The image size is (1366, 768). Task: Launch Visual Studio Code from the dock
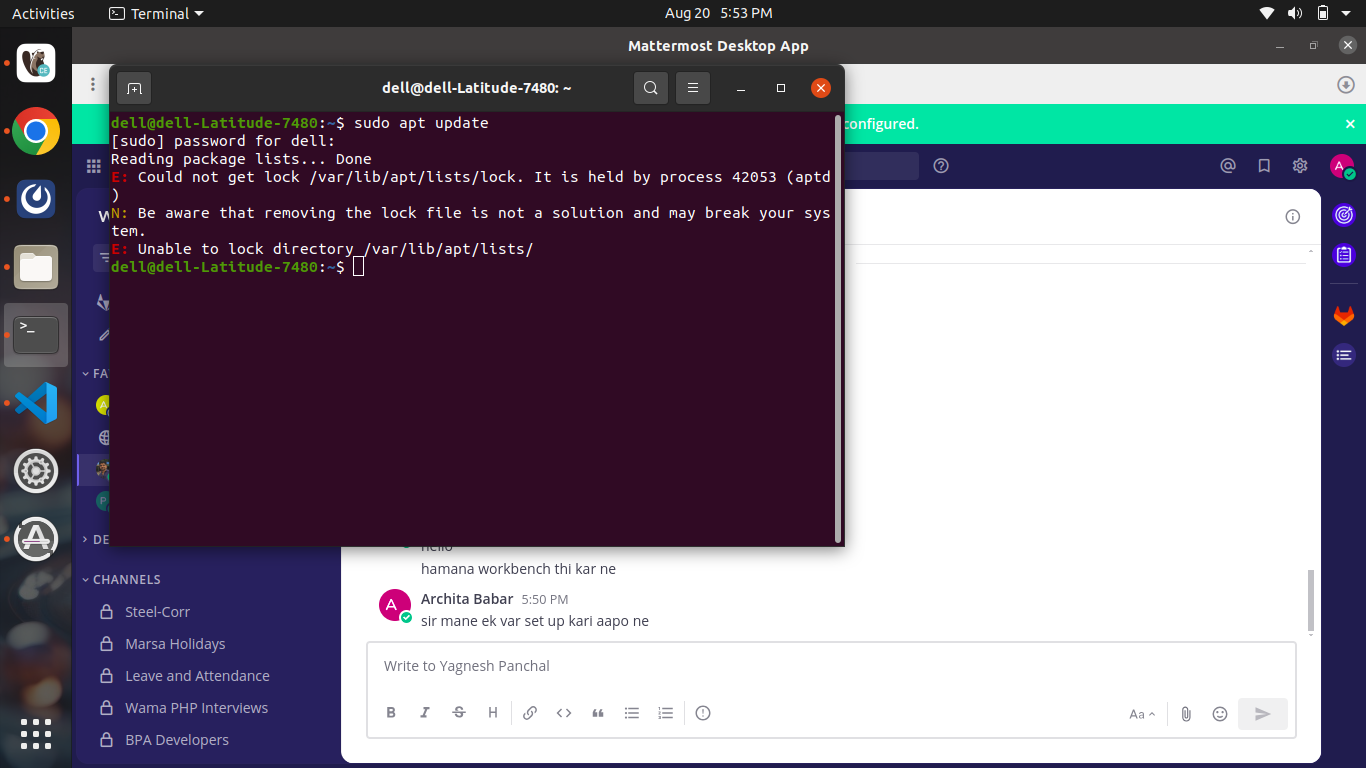point(36,403)
